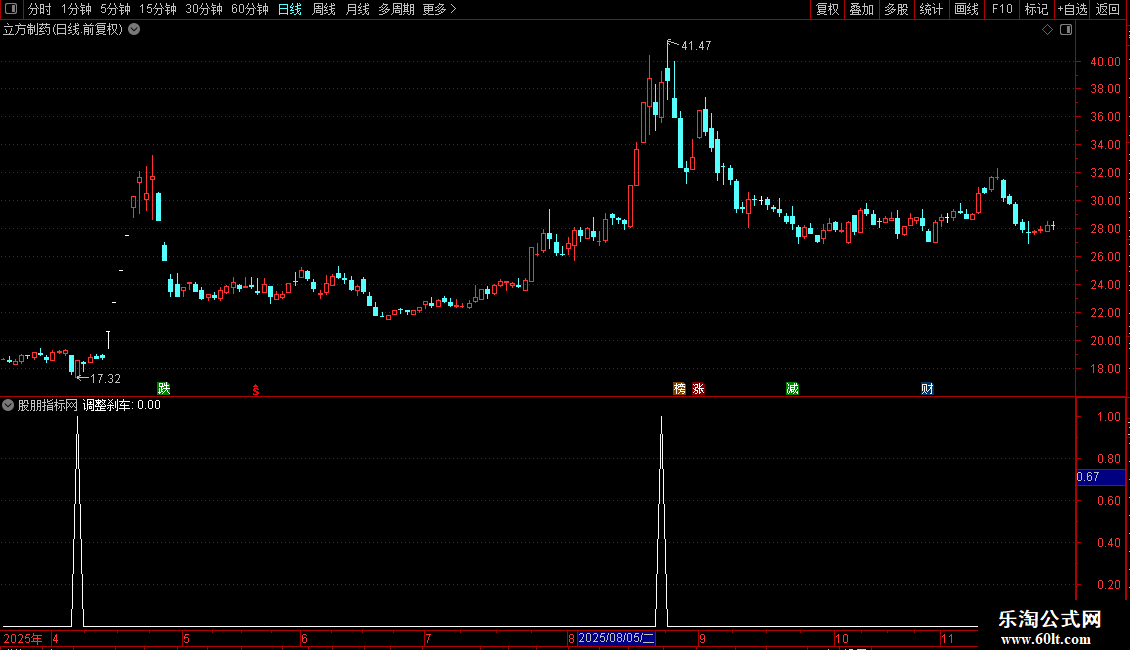Open the 多股 multi-stock view
The height and width of the screenshot is (650, 1130).
coord(896,9)
